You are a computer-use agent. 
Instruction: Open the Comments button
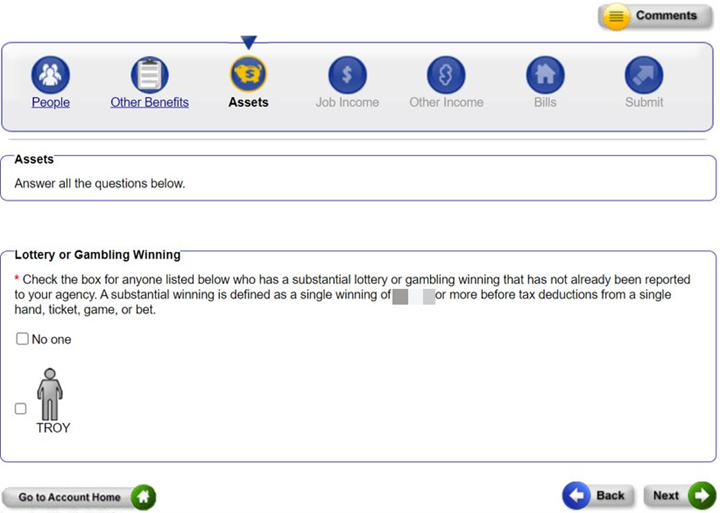665,16
